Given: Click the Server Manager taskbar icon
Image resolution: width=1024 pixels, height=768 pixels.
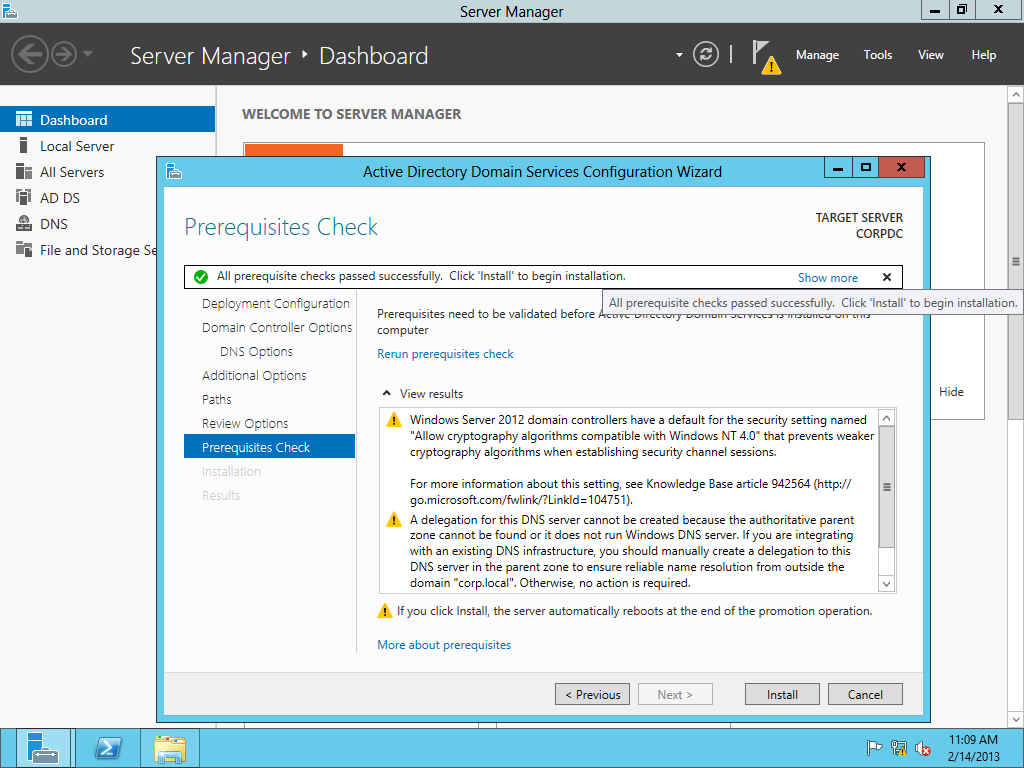Looking at the screenshot, I should (43, 748).
